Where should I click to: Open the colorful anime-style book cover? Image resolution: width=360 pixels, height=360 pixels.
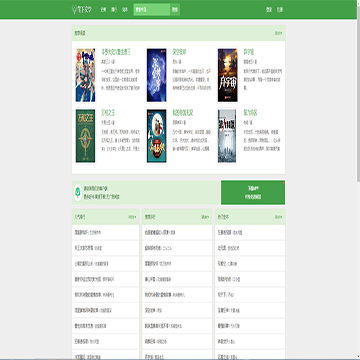(85, 75)
